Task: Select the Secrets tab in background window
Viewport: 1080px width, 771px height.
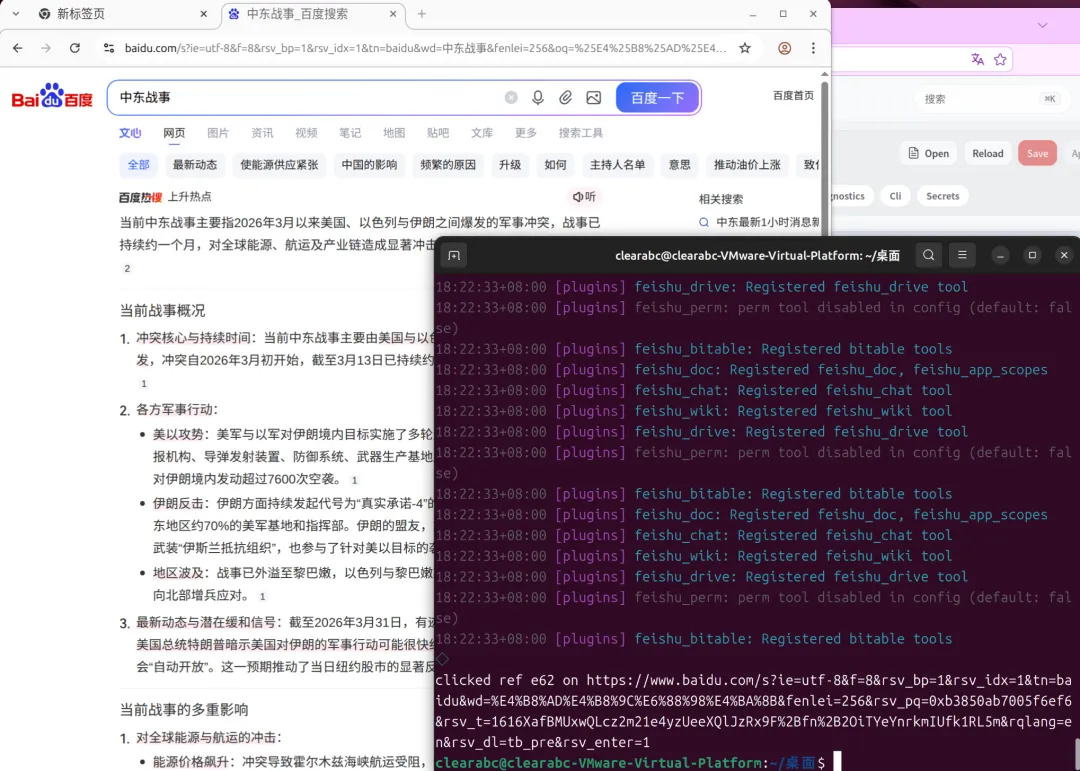Action: pyautogui.click(x=942, y=196)
